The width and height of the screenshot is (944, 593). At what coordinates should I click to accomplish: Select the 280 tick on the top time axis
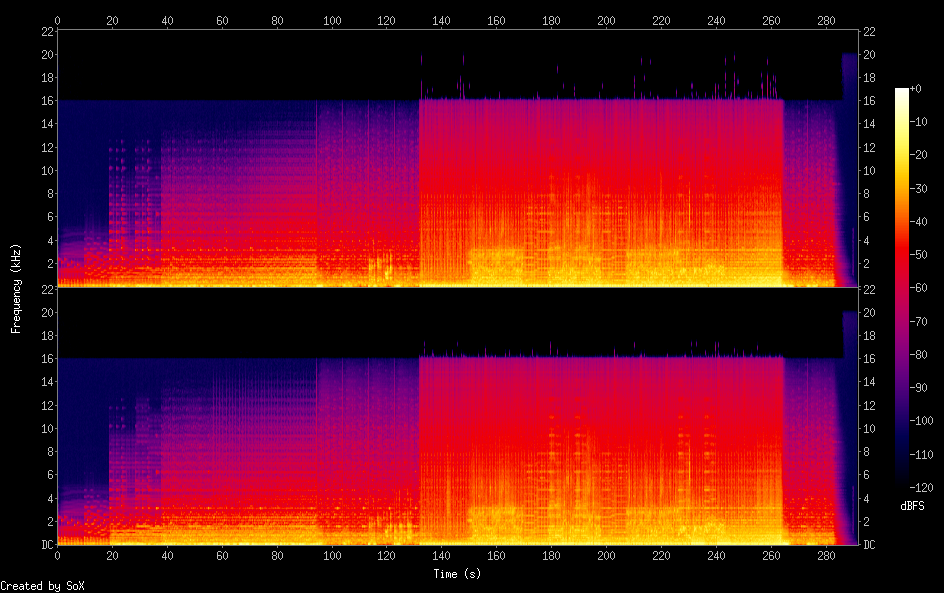(824, 19)
